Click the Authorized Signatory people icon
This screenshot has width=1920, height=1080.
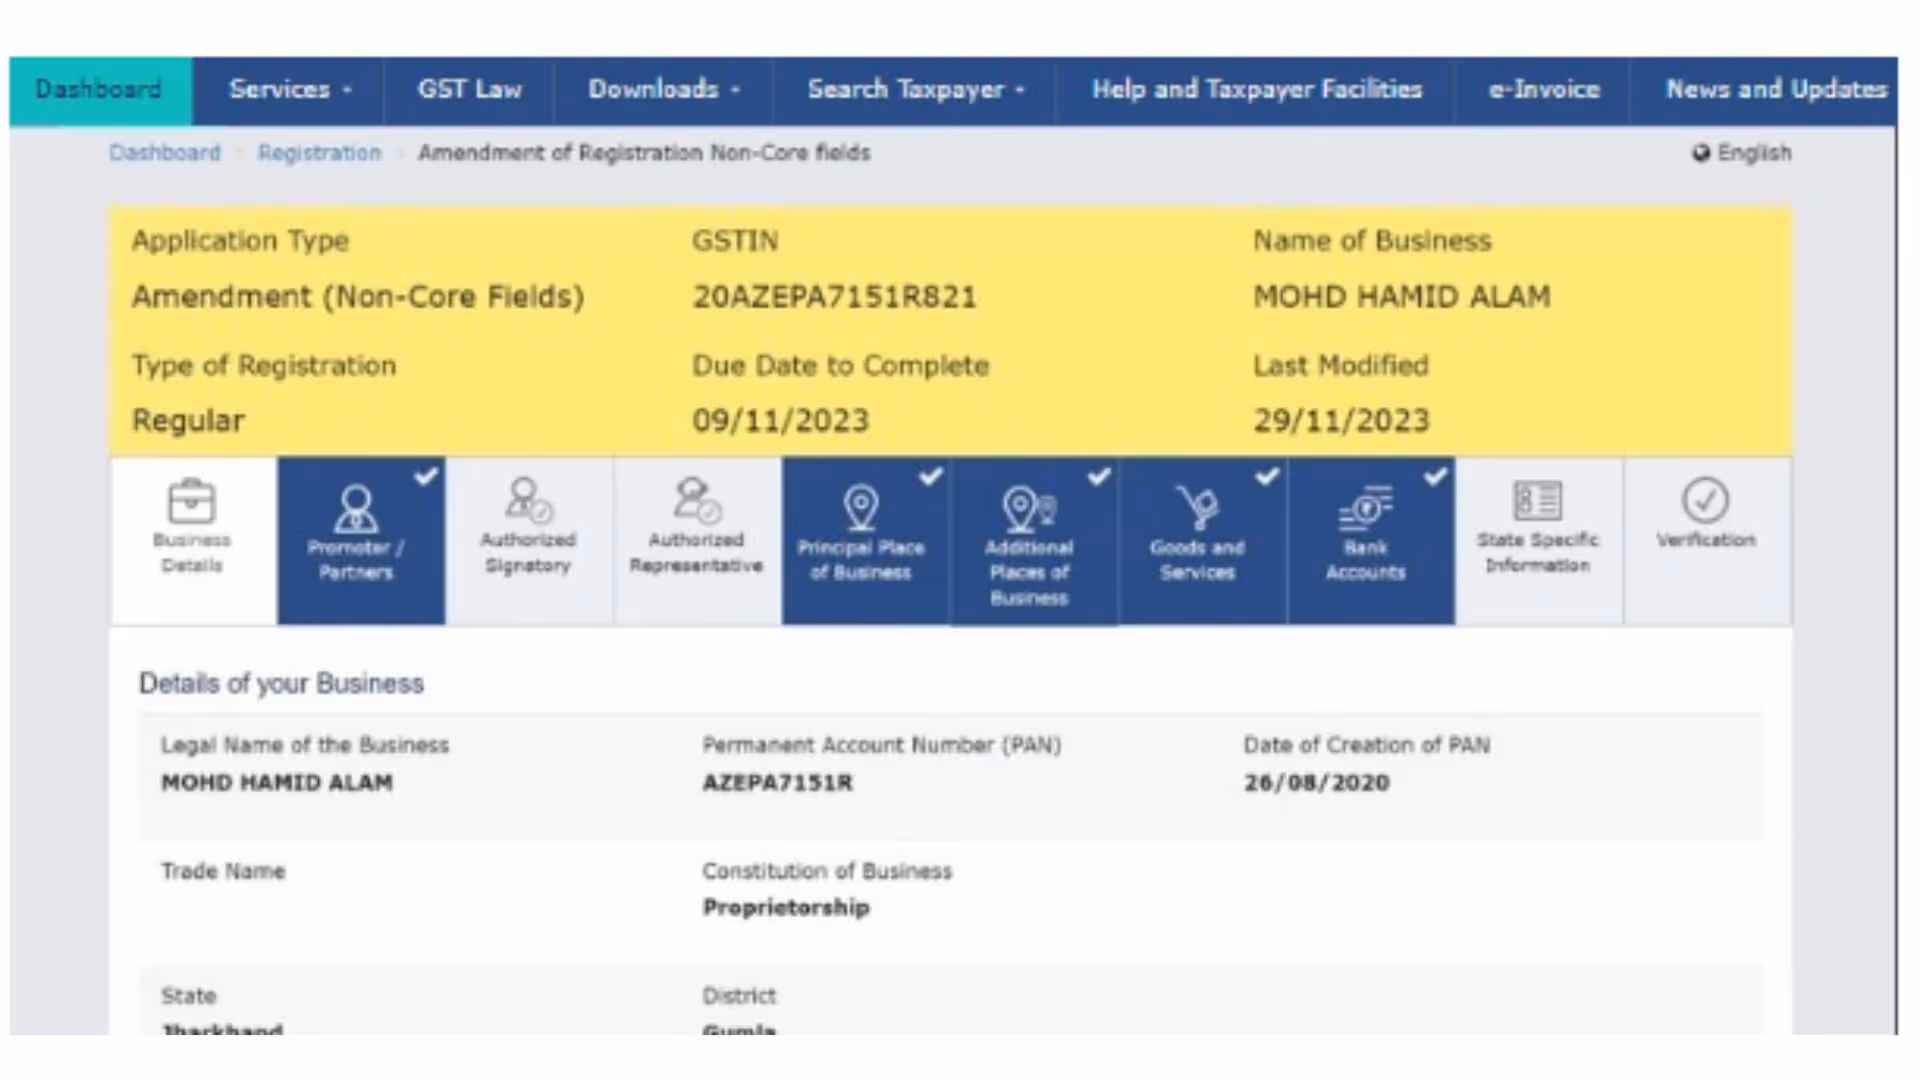pos(529,501)
